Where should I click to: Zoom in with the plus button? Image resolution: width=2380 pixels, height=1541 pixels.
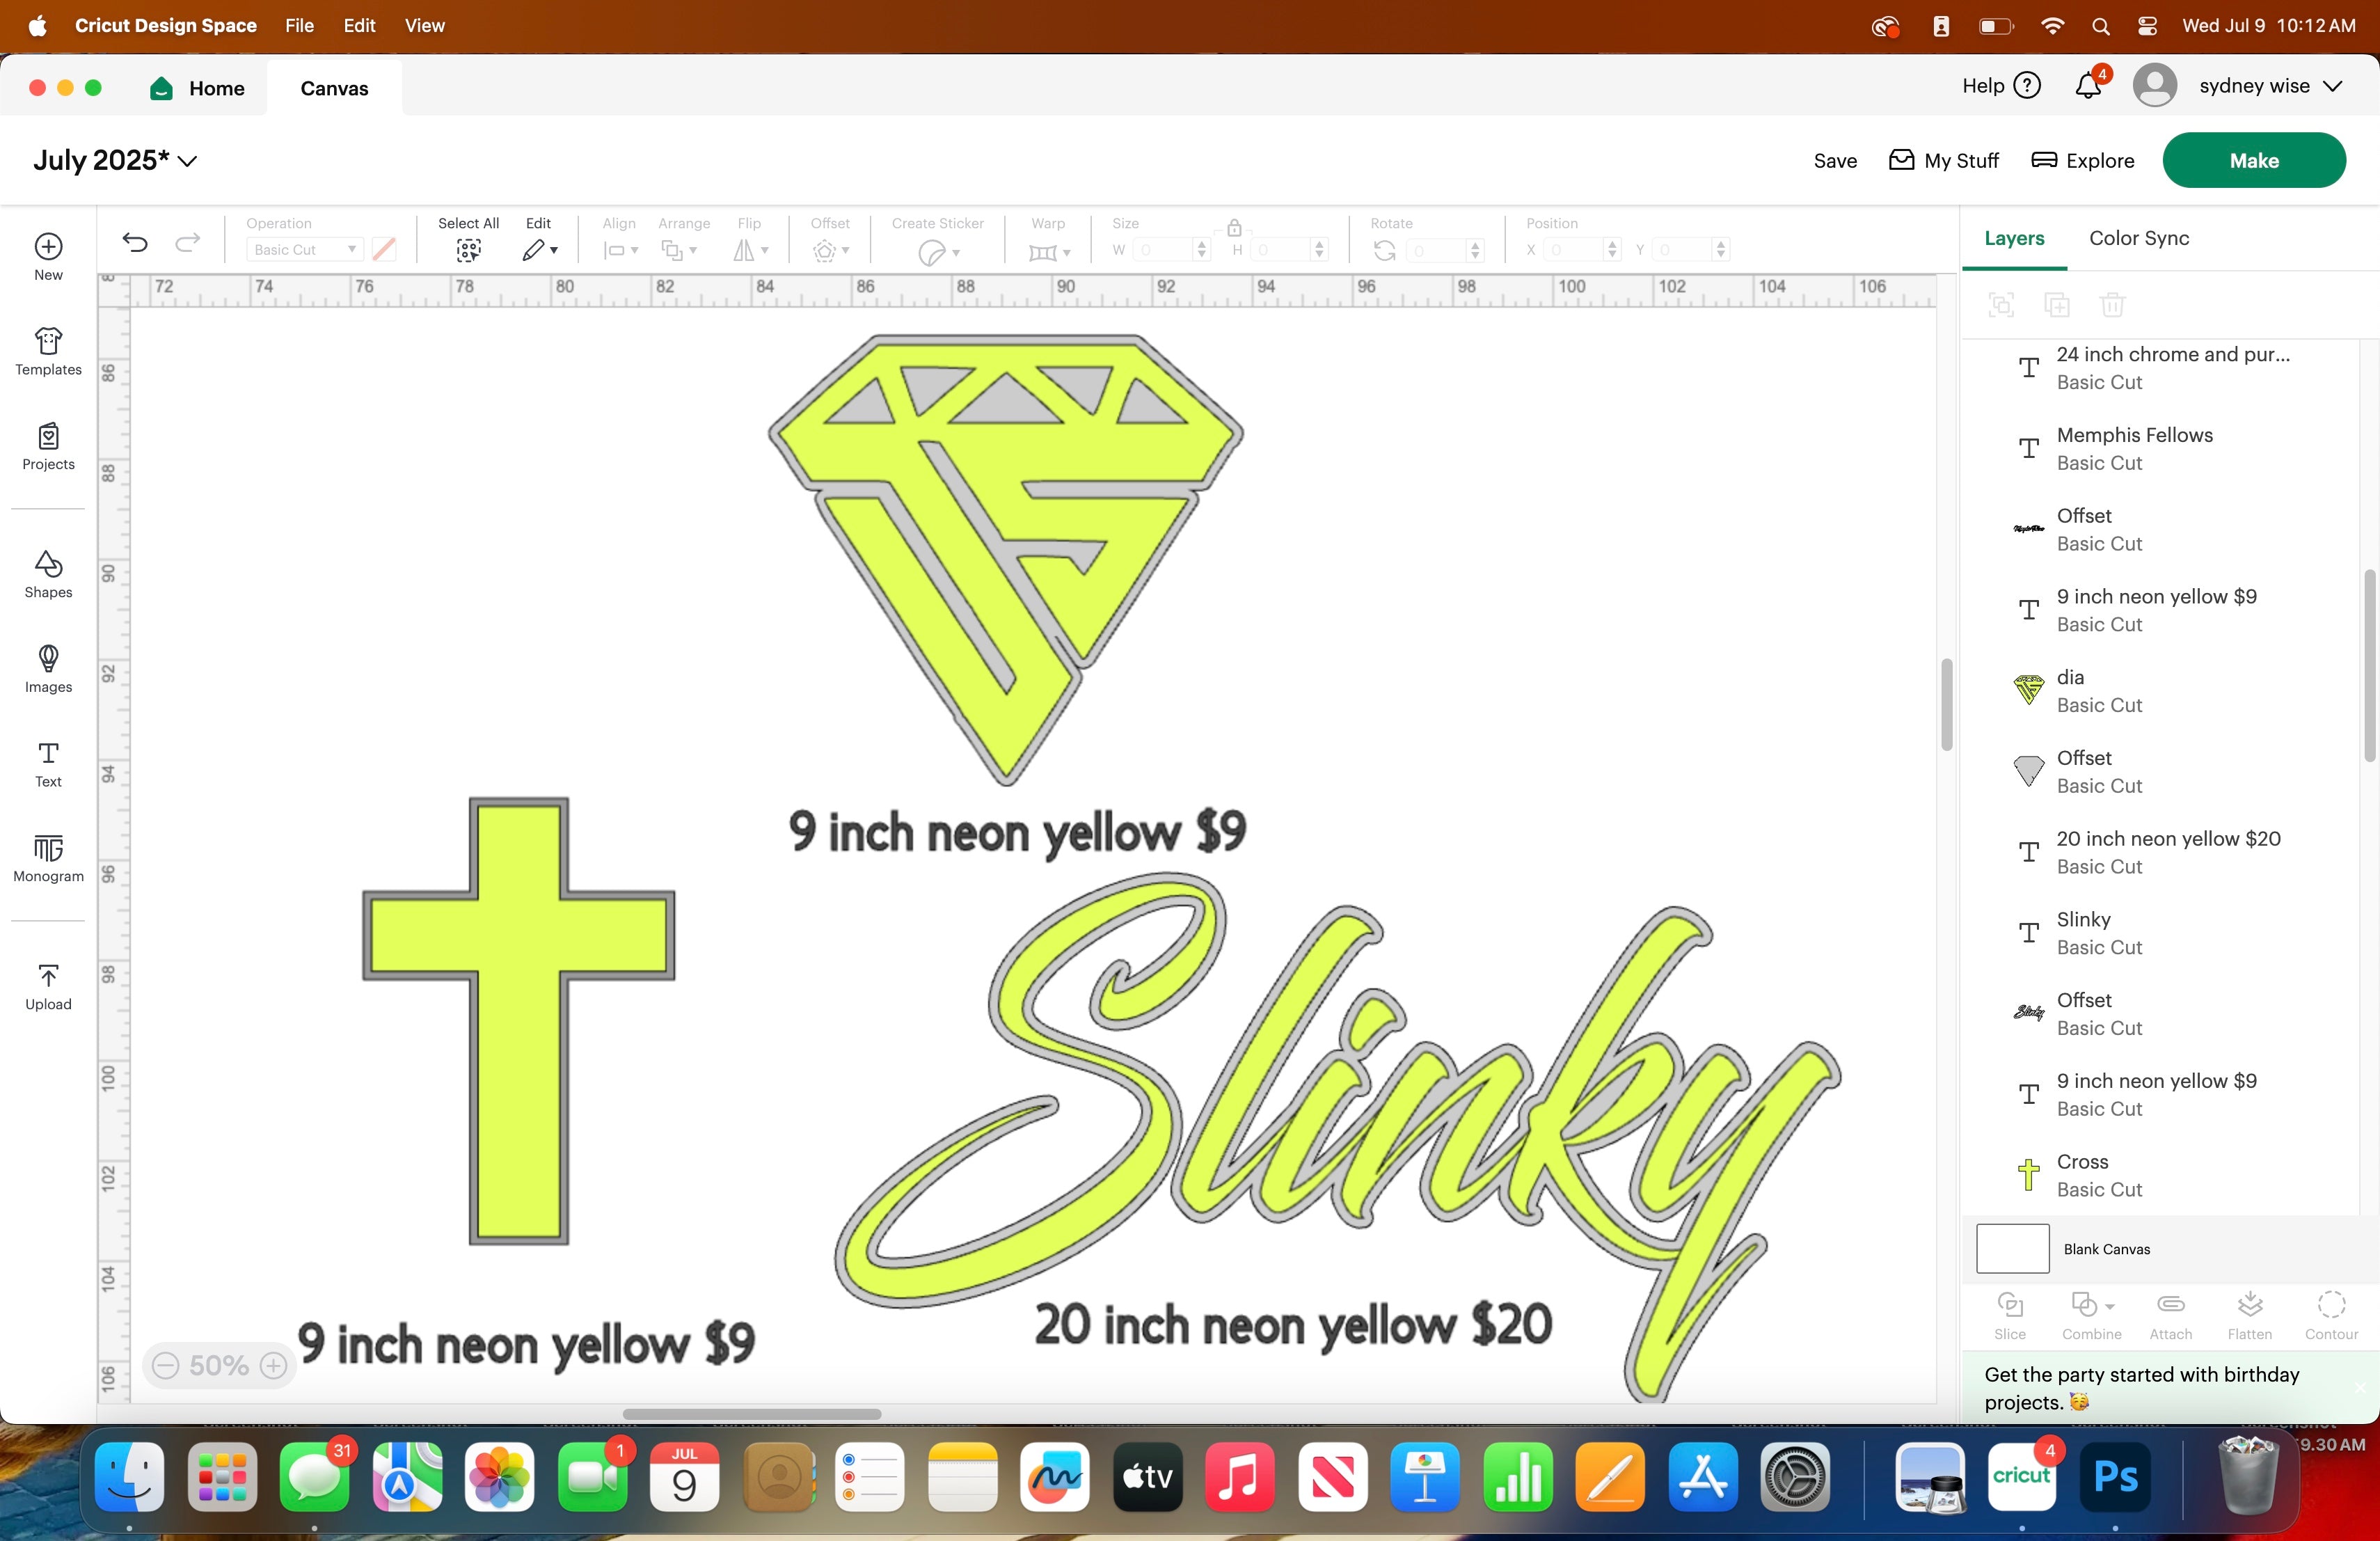(273, 1365)
